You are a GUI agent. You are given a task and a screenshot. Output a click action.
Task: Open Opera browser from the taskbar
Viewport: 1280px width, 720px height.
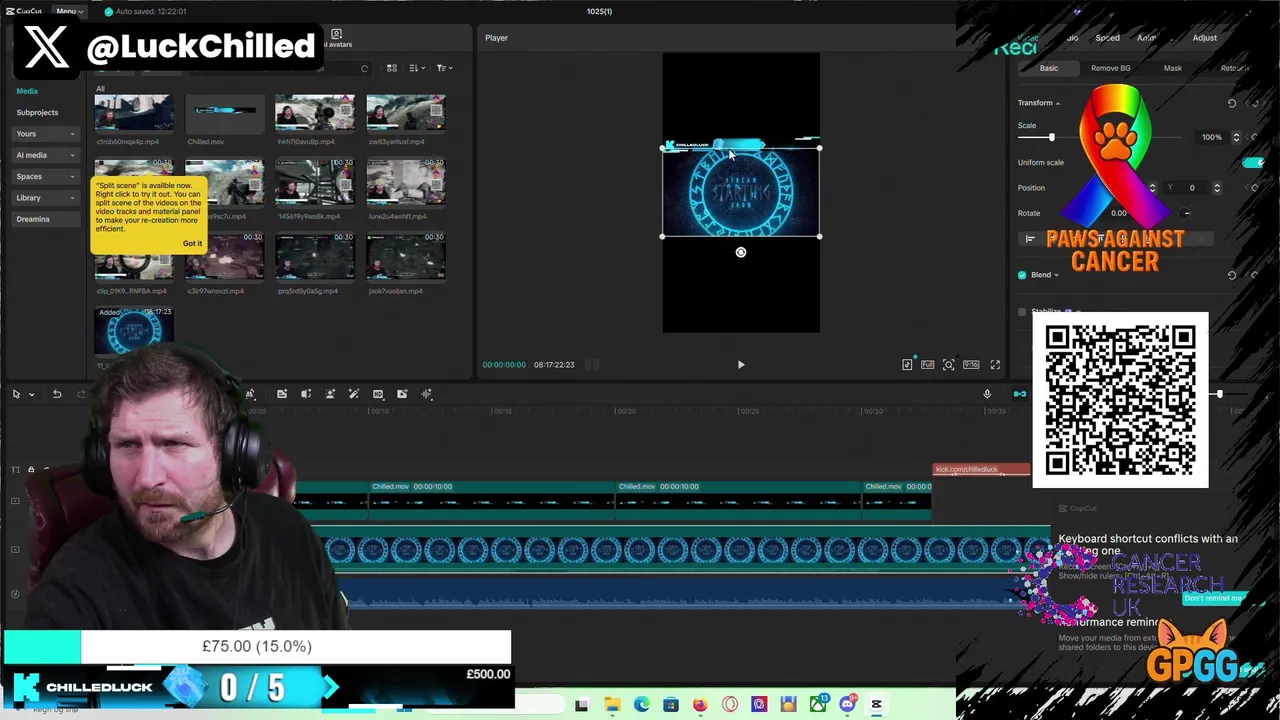[x=730, y=705]
